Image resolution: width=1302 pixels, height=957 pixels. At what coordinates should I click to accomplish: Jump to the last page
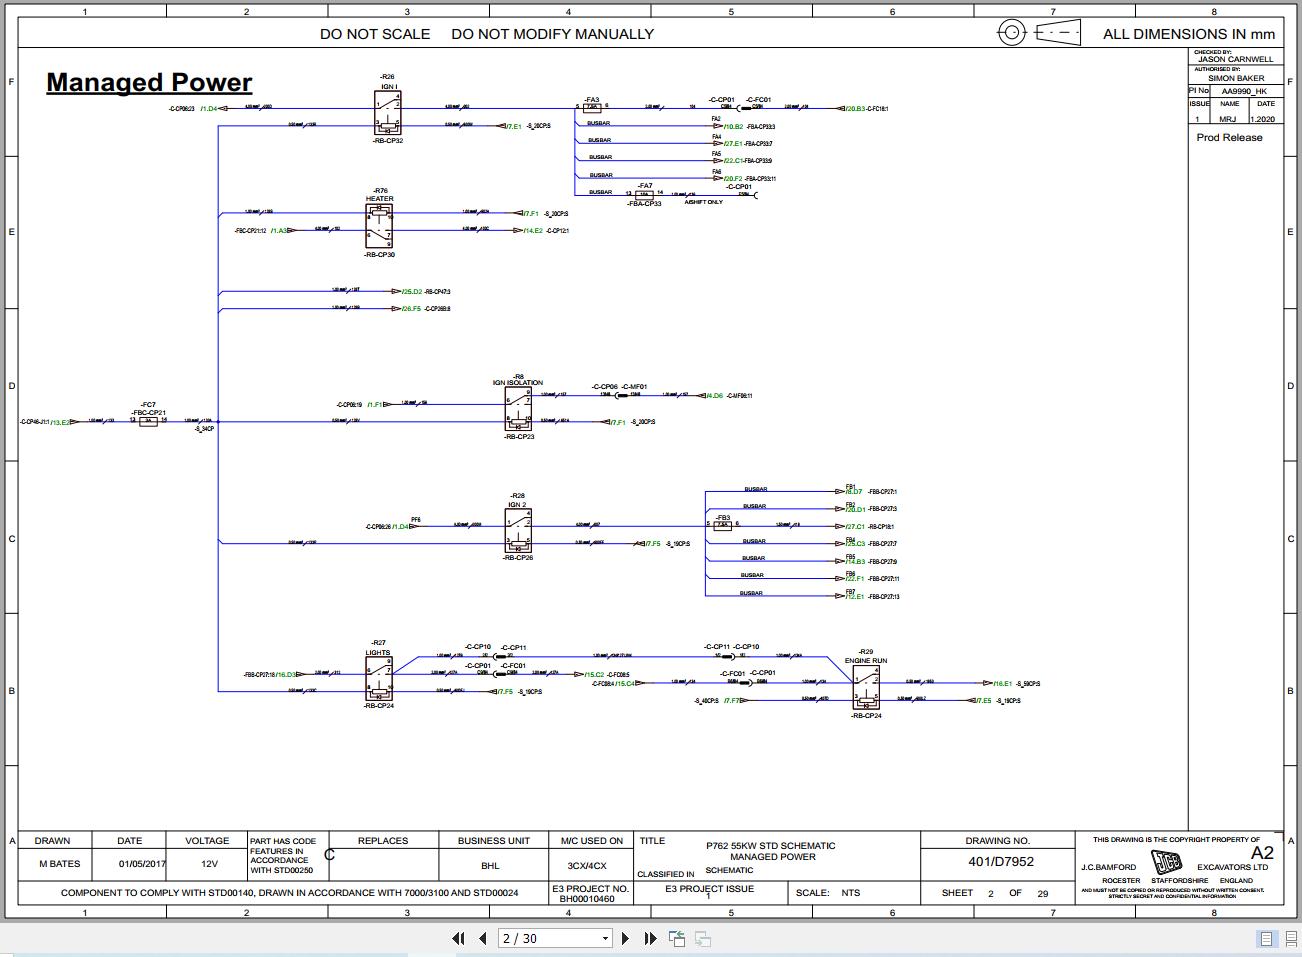click(x=650, y=938)
